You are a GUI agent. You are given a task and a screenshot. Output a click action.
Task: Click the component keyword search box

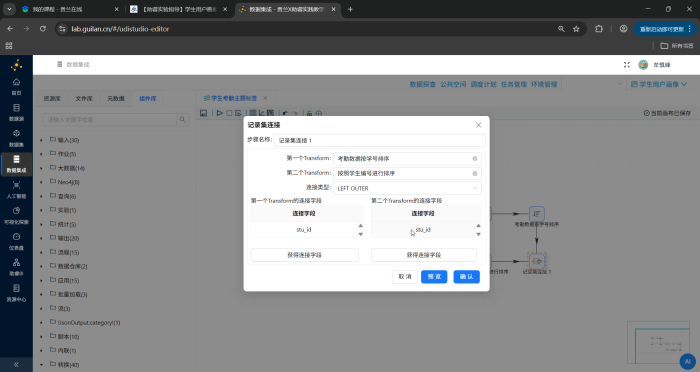[x=109, y=119]
